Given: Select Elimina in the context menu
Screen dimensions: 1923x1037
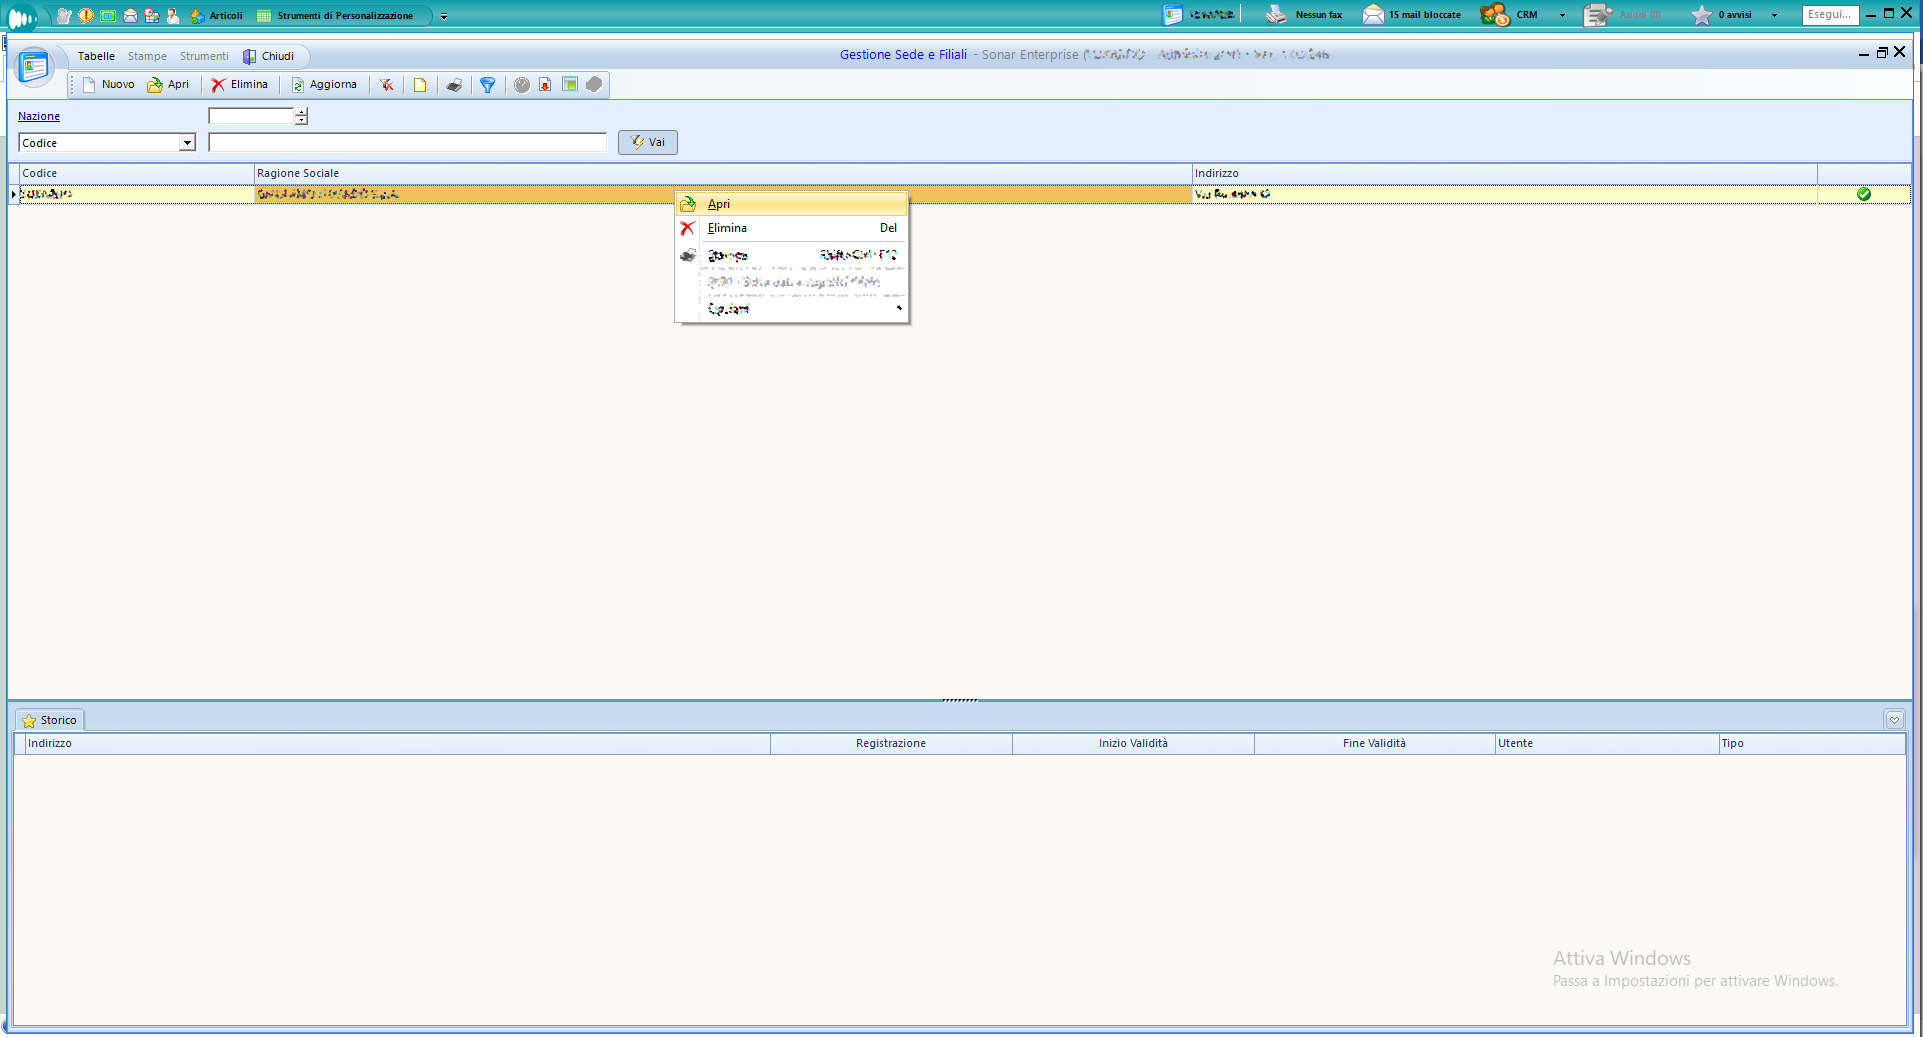Looking at the screenshot, I should [x=727, y=228].
